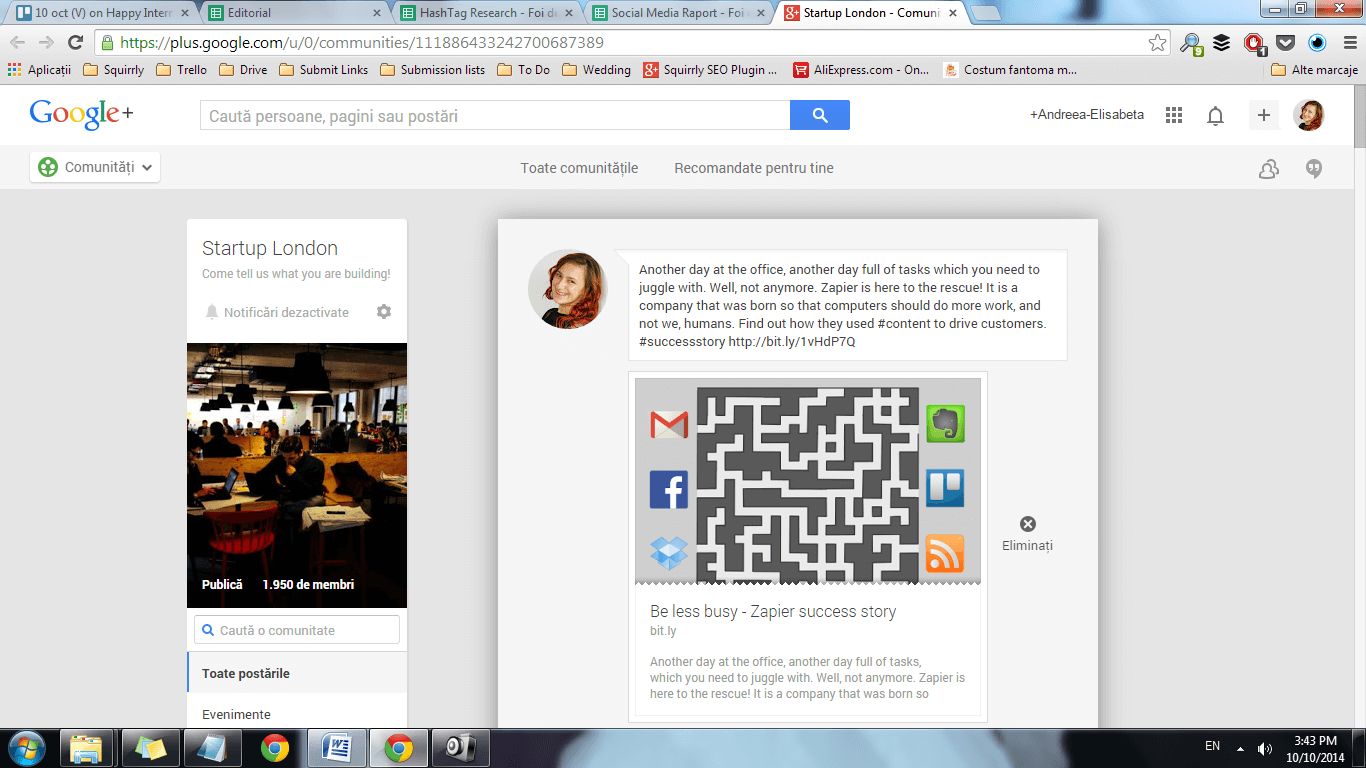Click the magnifier key extension icon
The image size is (1366, 768).
point(1191,43)
